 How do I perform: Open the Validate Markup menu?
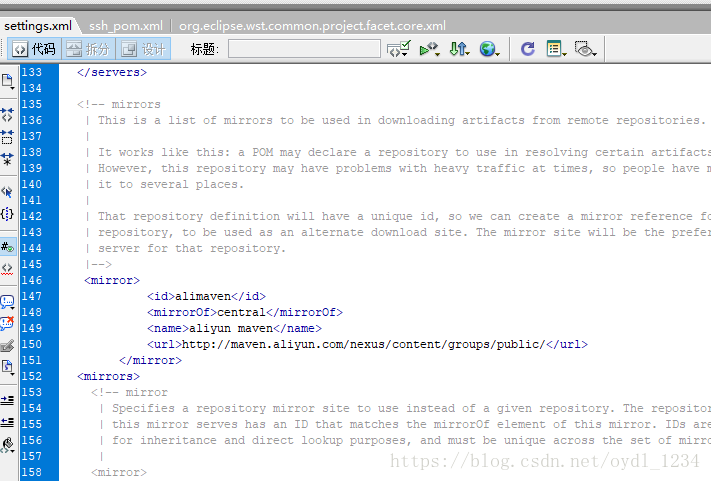429,49
